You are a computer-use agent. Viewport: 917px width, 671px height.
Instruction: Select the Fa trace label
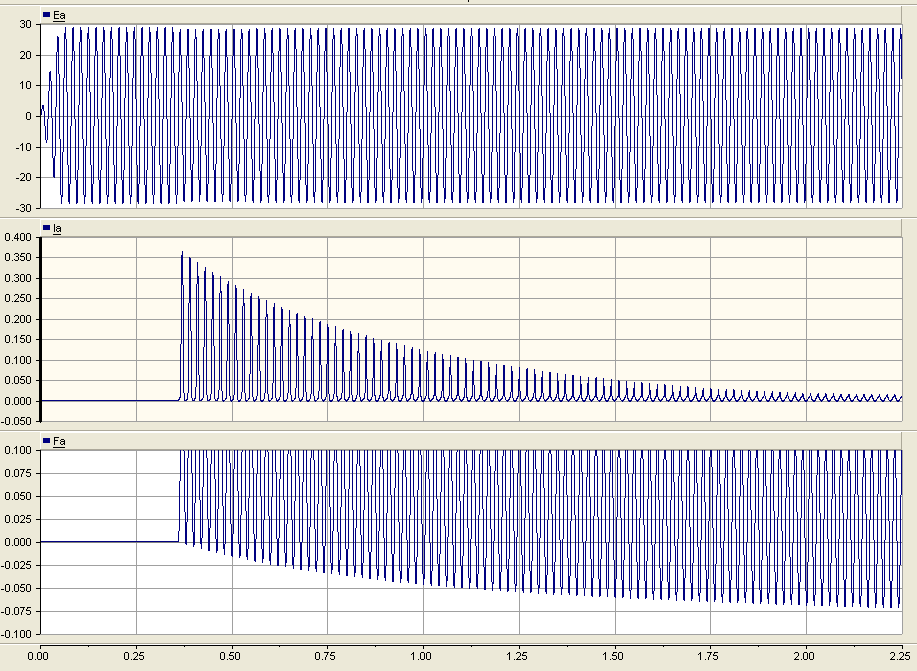click(59, 442)
